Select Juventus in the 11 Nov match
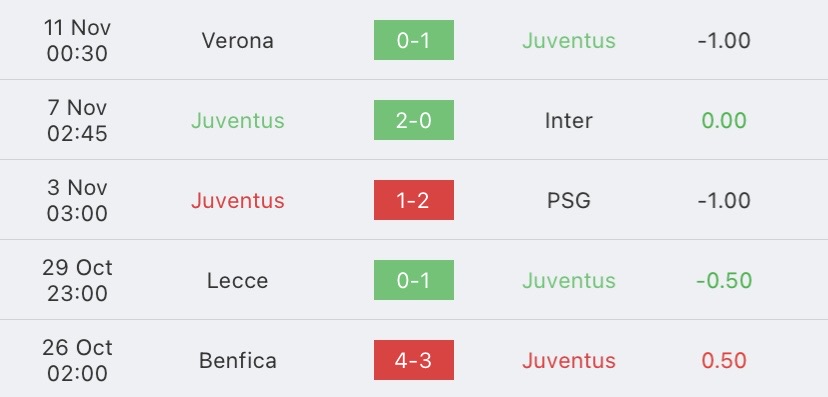Viewport: 828px width, 397px height. click(x=569, y=41)
